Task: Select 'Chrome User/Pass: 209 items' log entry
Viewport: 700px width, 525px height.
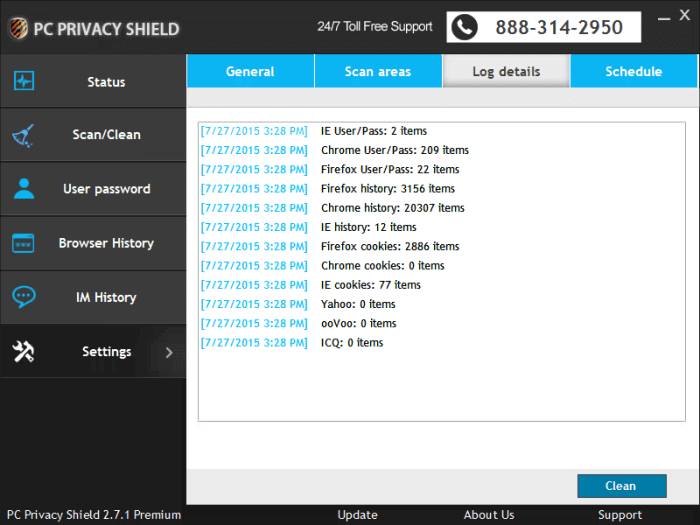Action: tap(395, 150)
